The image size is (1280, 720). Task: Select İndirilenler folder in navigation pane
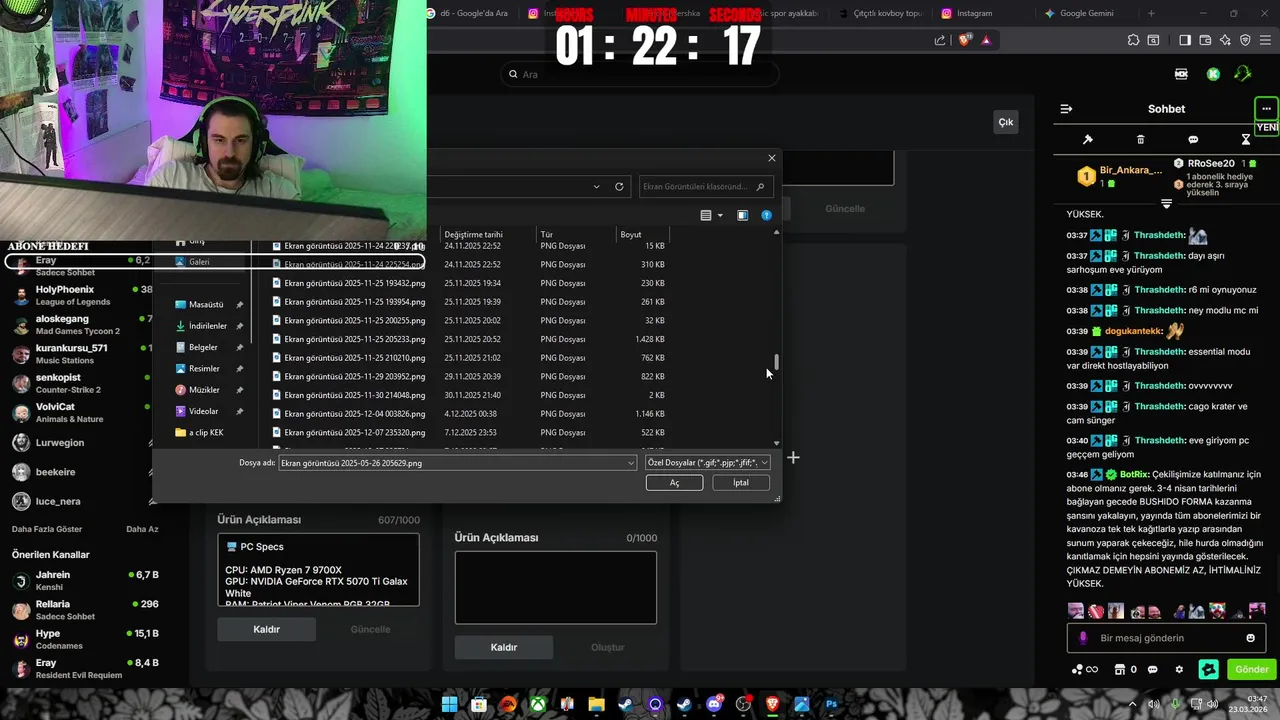[x=208, y=326]
